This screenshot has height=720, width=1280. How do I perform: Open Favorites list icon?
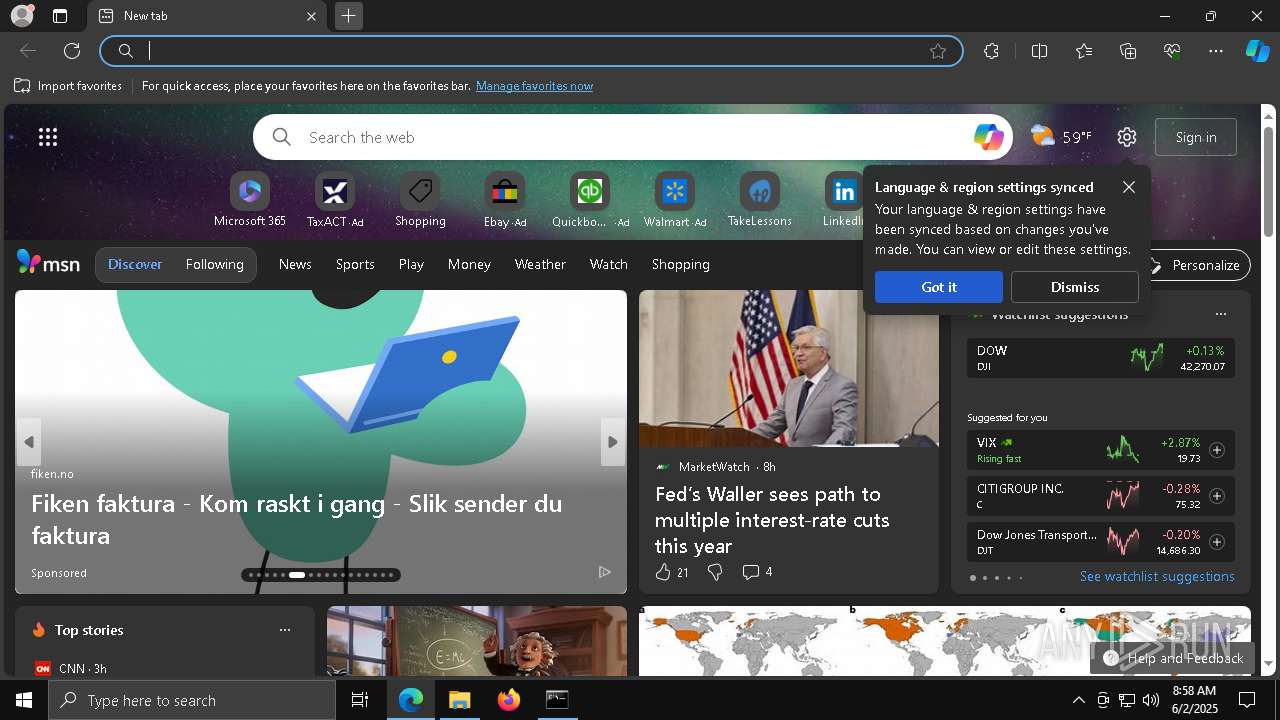pos(1084,51)
